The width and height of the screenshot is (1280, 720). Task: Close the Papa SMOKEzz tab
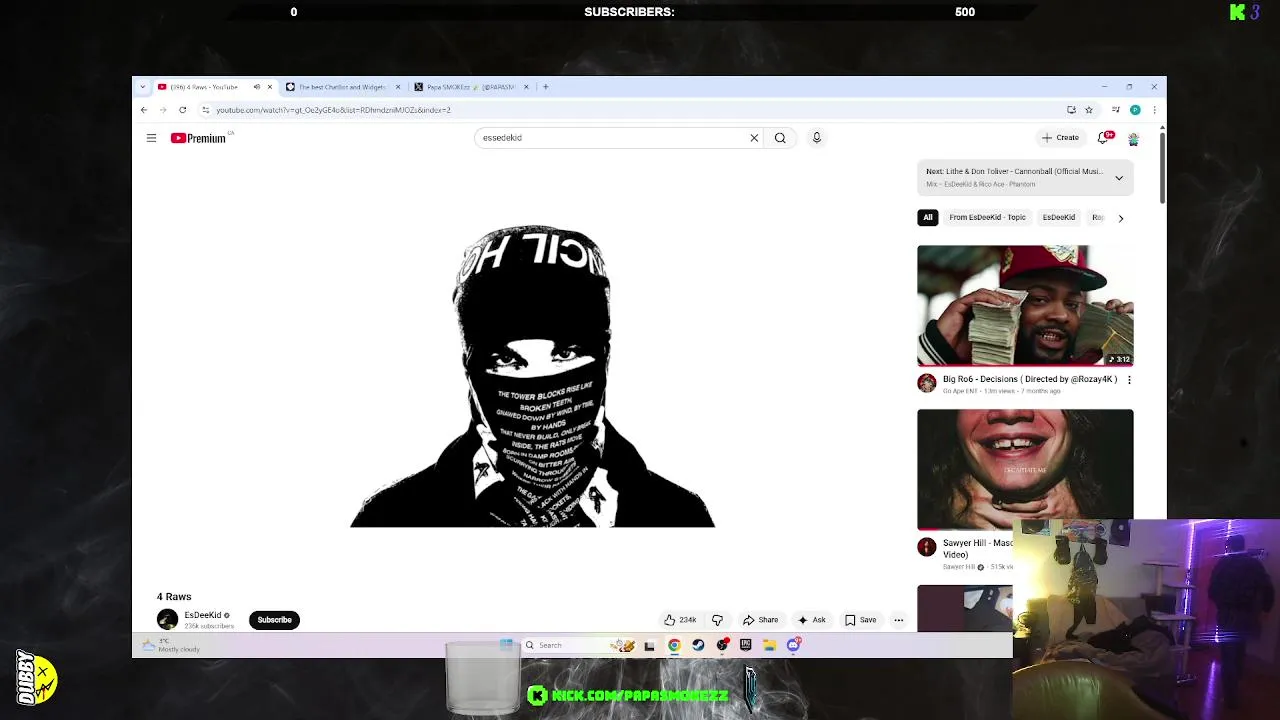pyautogui.click(x=526, y=87)
